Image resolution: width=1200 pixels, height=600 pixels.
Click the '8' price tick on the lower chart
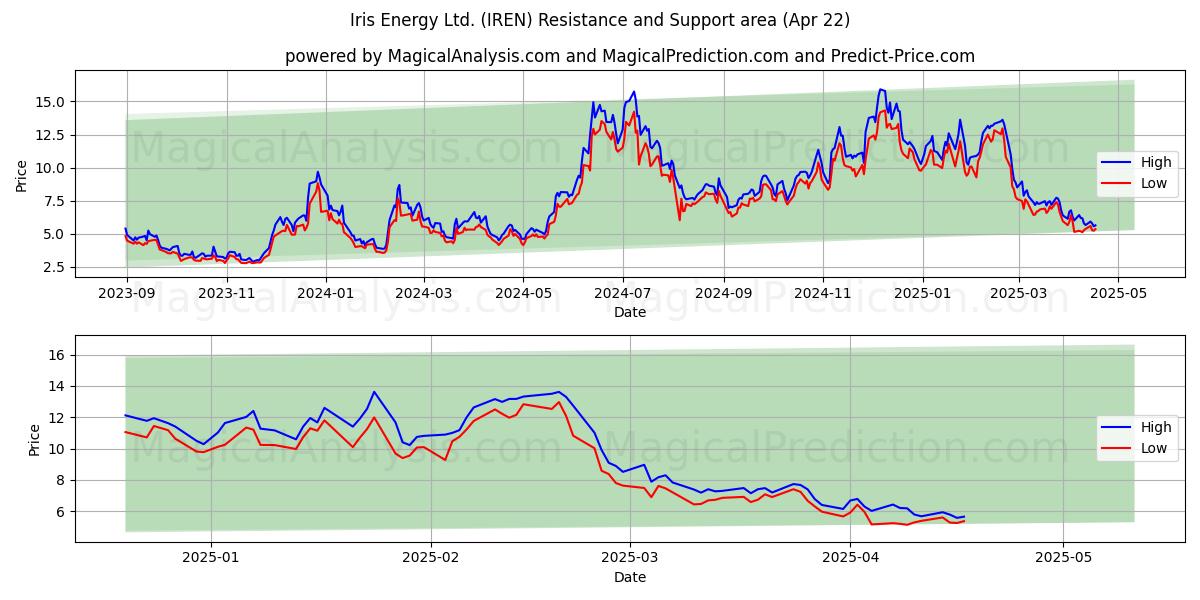tap(61, 480)
